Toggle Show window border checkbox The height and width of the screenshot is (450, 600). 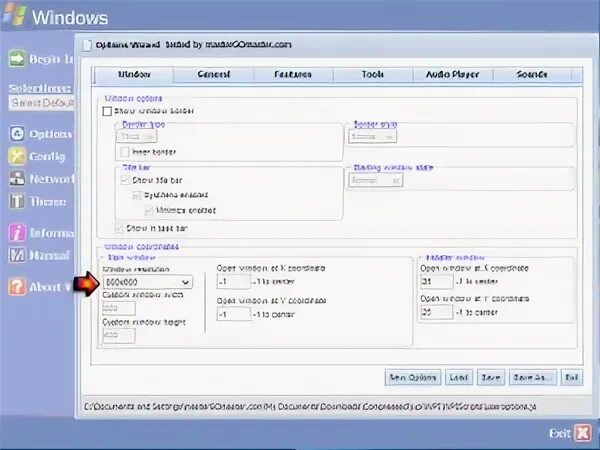click(x=107, y=111)
